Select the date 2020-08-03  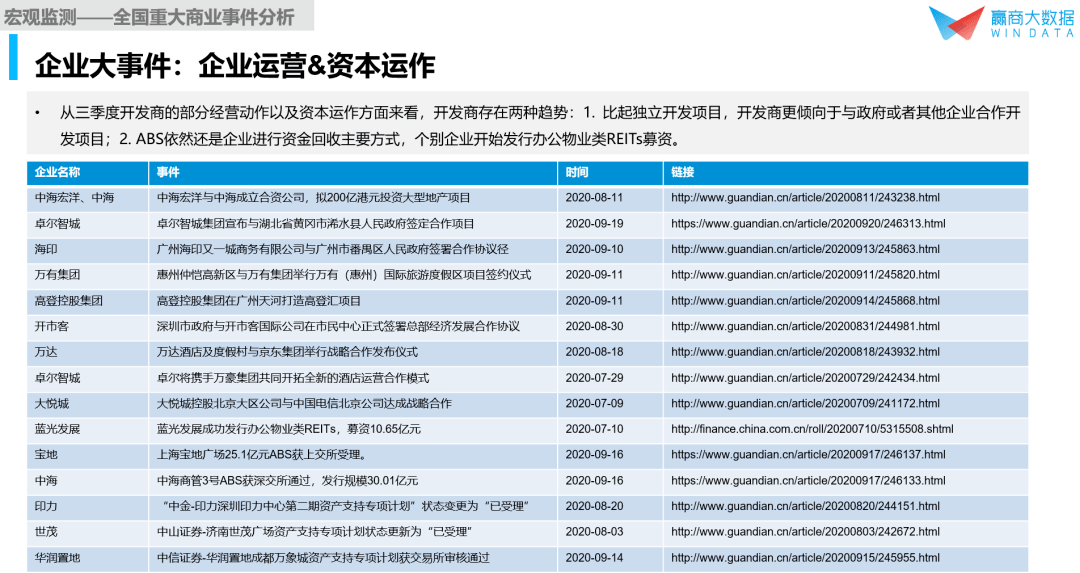[x=594, y=532]
